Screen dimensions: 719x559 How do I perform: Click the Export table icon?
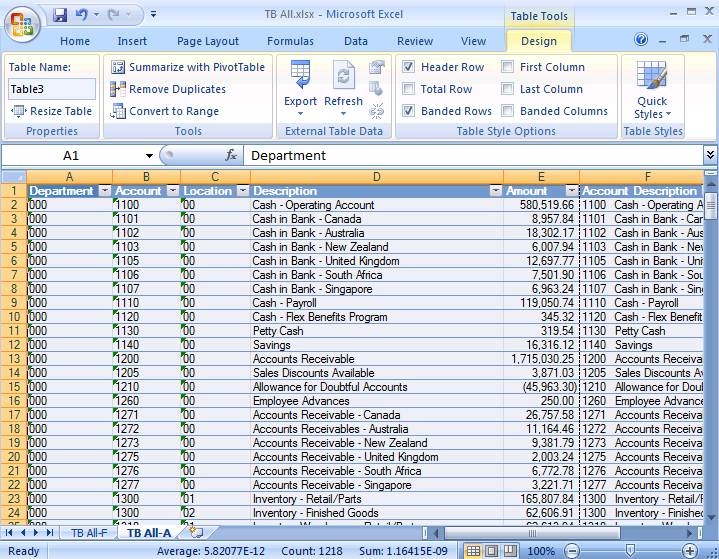coord(300,75)
